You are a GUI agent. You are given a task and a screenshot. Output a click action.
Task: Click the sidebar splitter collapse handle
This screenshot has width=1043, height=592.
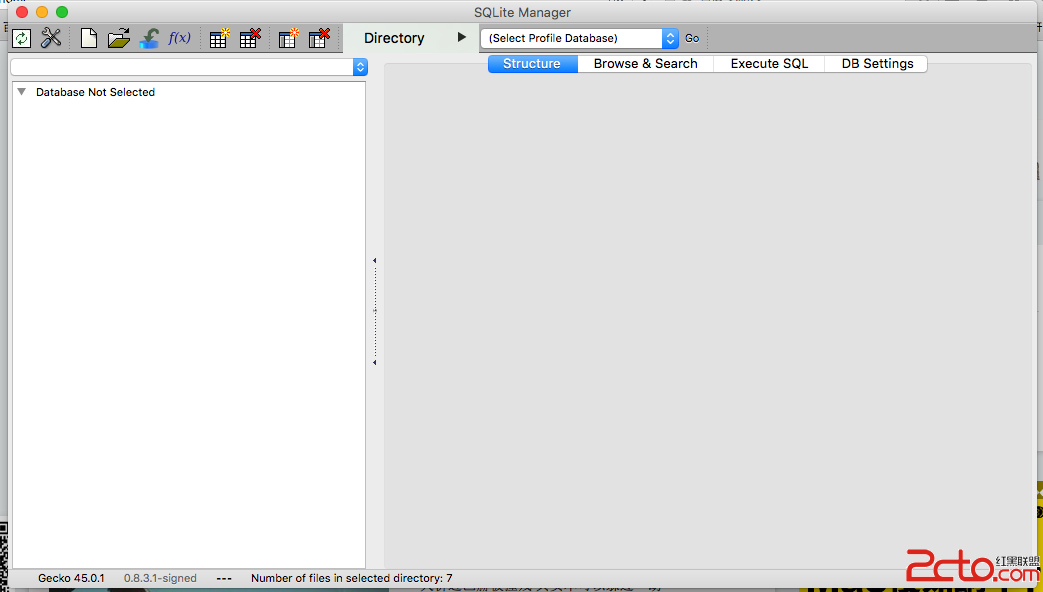[x=374, y=311]
